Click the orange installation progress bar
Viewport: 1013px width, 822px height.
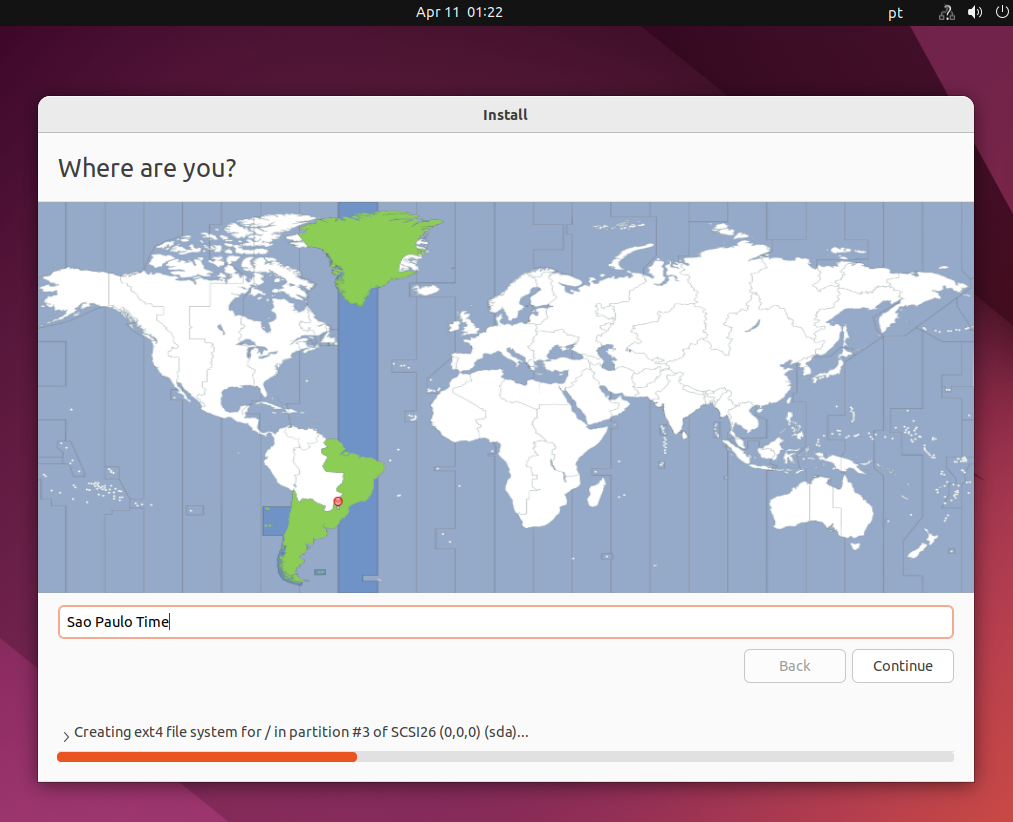tap(505, 757)
